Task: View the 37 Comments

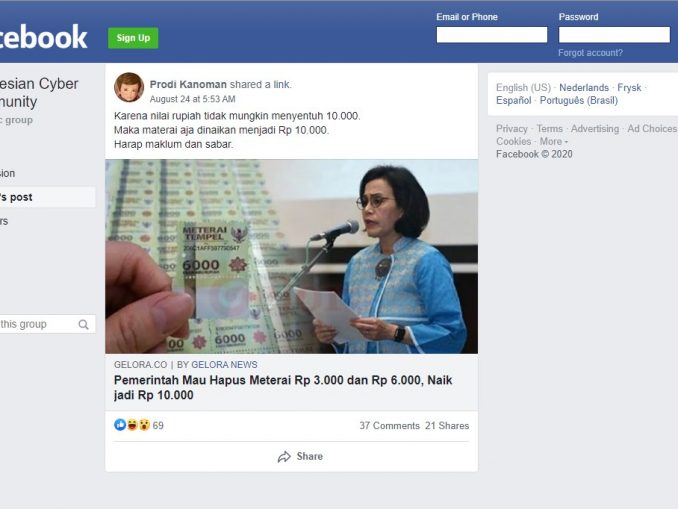Action: pos(390,426)
